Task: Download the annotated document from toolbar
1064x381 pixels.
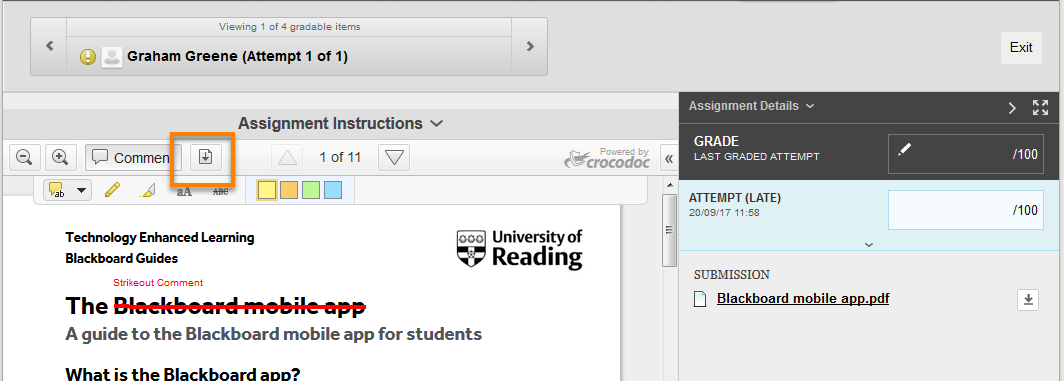Action: (x=206, y=158)
